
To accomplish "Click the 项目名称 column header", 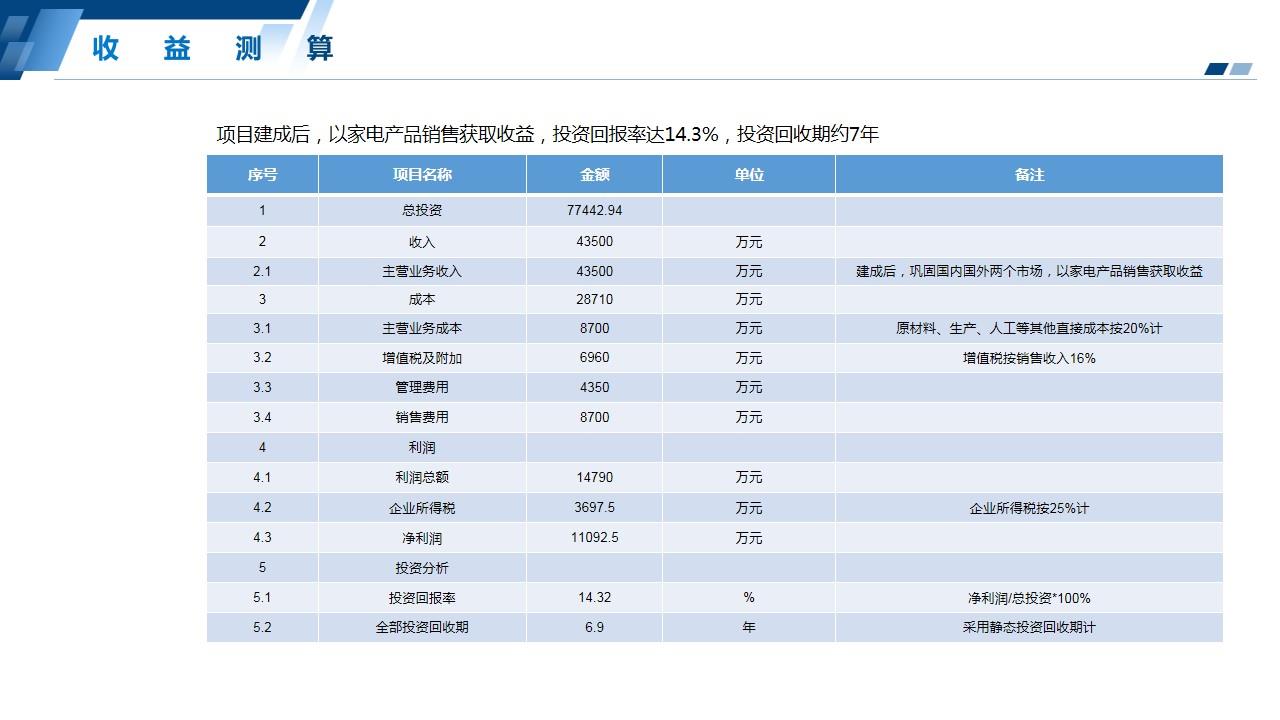I will 422,174.
